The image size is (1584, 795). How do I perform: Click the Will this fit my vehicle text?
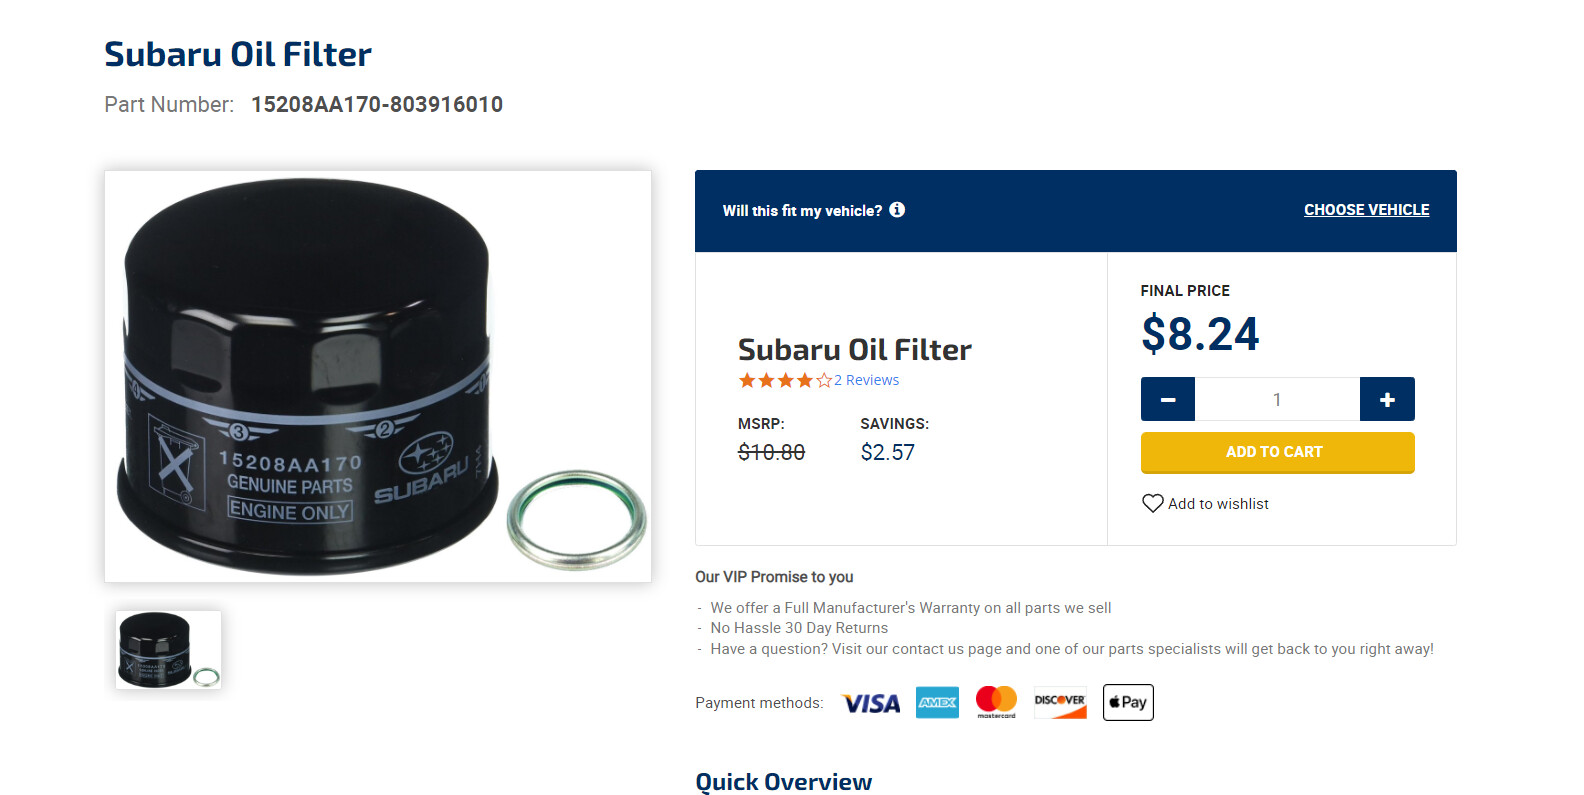(x=802, y=211)
